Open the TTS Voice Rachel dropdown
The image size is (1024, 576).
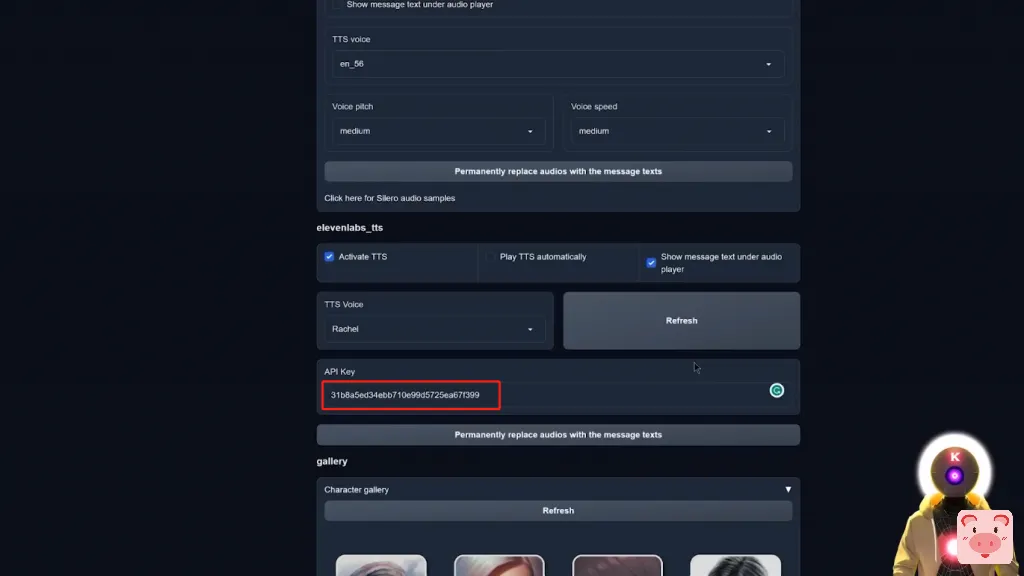(x=435, y=329)
